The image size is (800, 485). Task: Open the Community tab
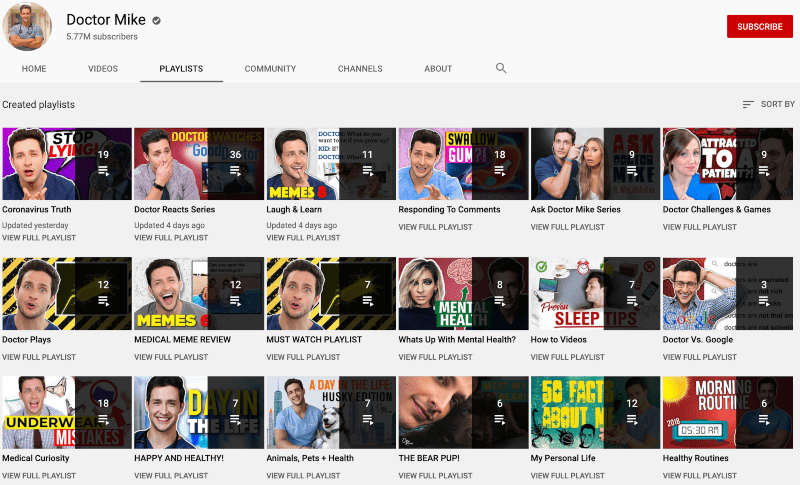point(270,69)
